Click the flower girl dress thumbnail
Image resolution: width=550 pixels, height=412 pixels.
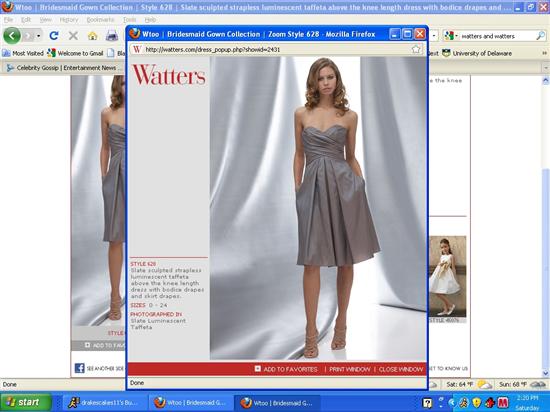(448, 276)
